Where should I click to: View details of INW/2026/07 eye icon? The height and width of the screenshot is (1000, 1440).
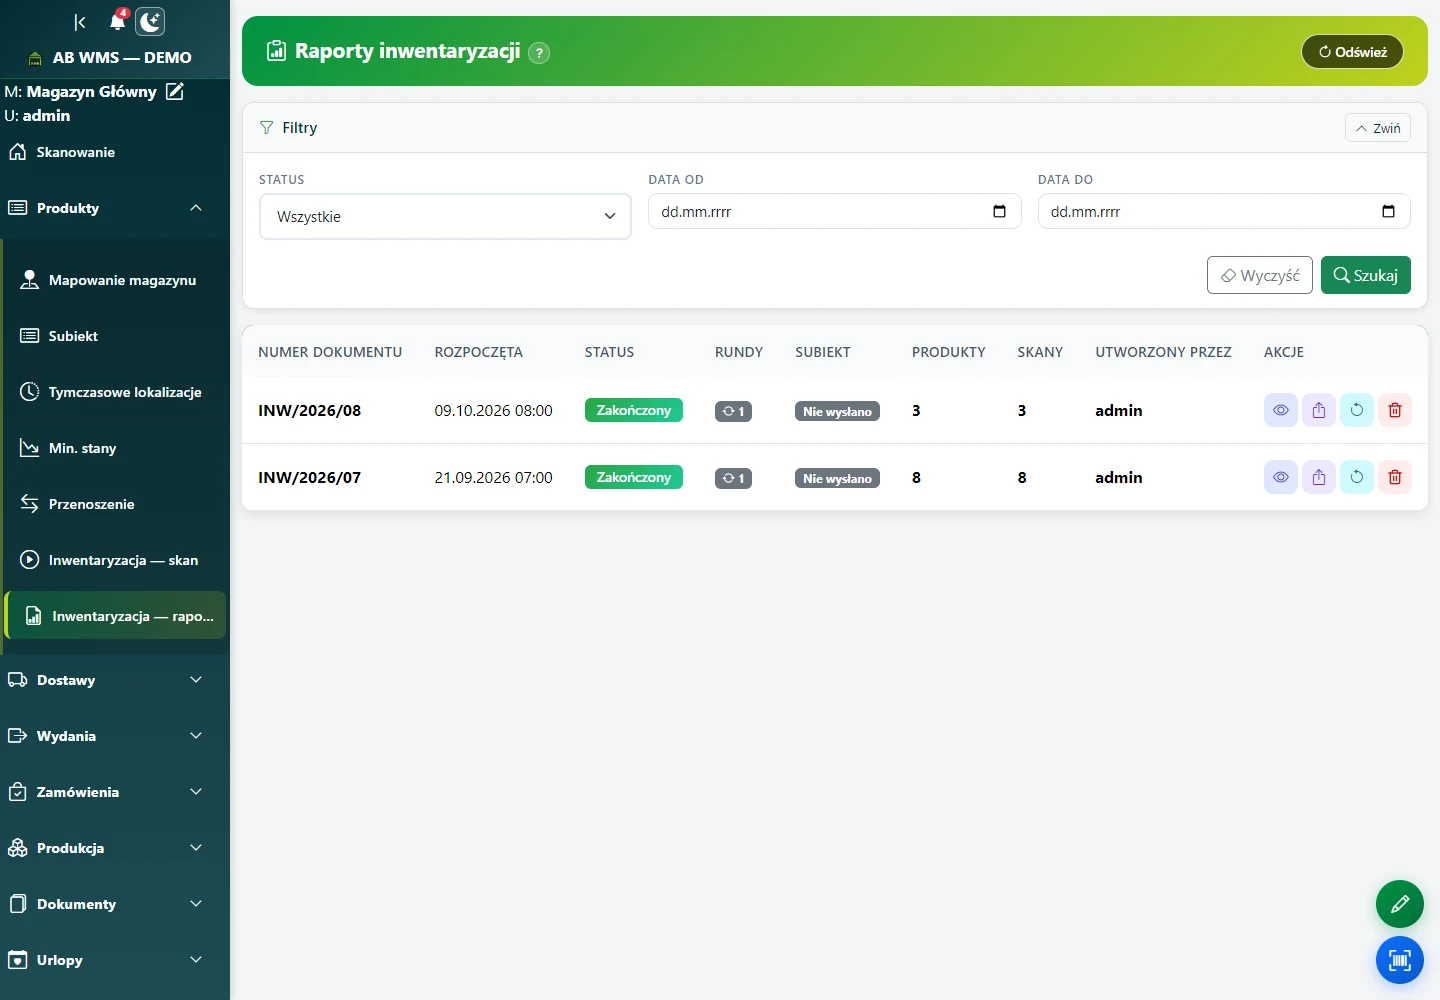[1281, 477]
